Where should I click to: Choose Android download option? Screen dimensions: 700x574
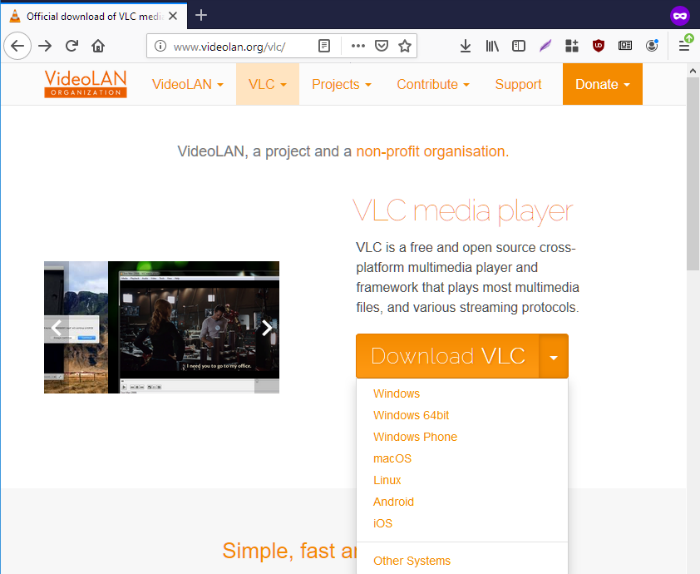393,502
